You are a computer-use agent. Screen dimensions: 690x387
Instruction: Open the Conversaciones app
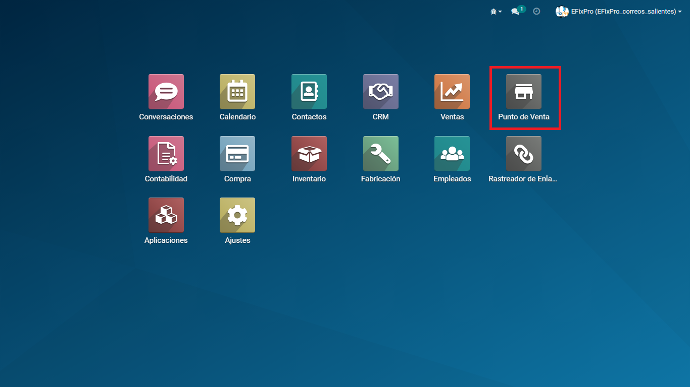point(166,92)
